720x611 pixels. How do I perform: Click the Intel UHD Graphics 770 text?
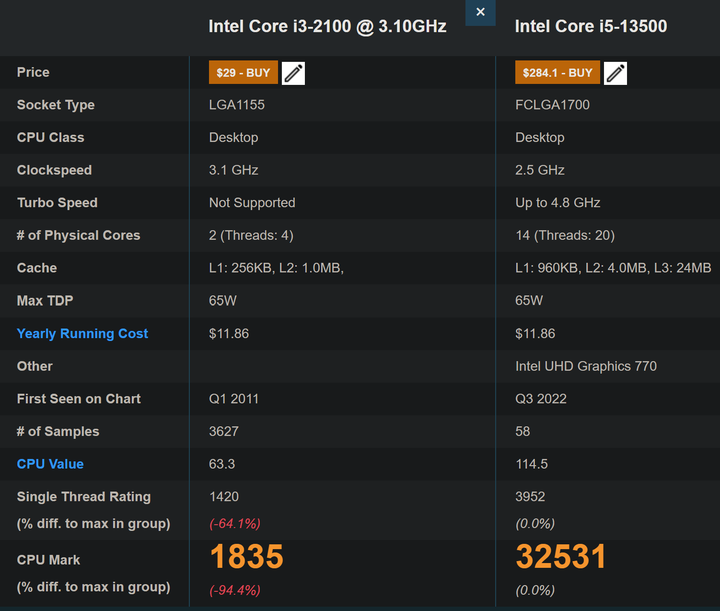[x=586, y=366]
